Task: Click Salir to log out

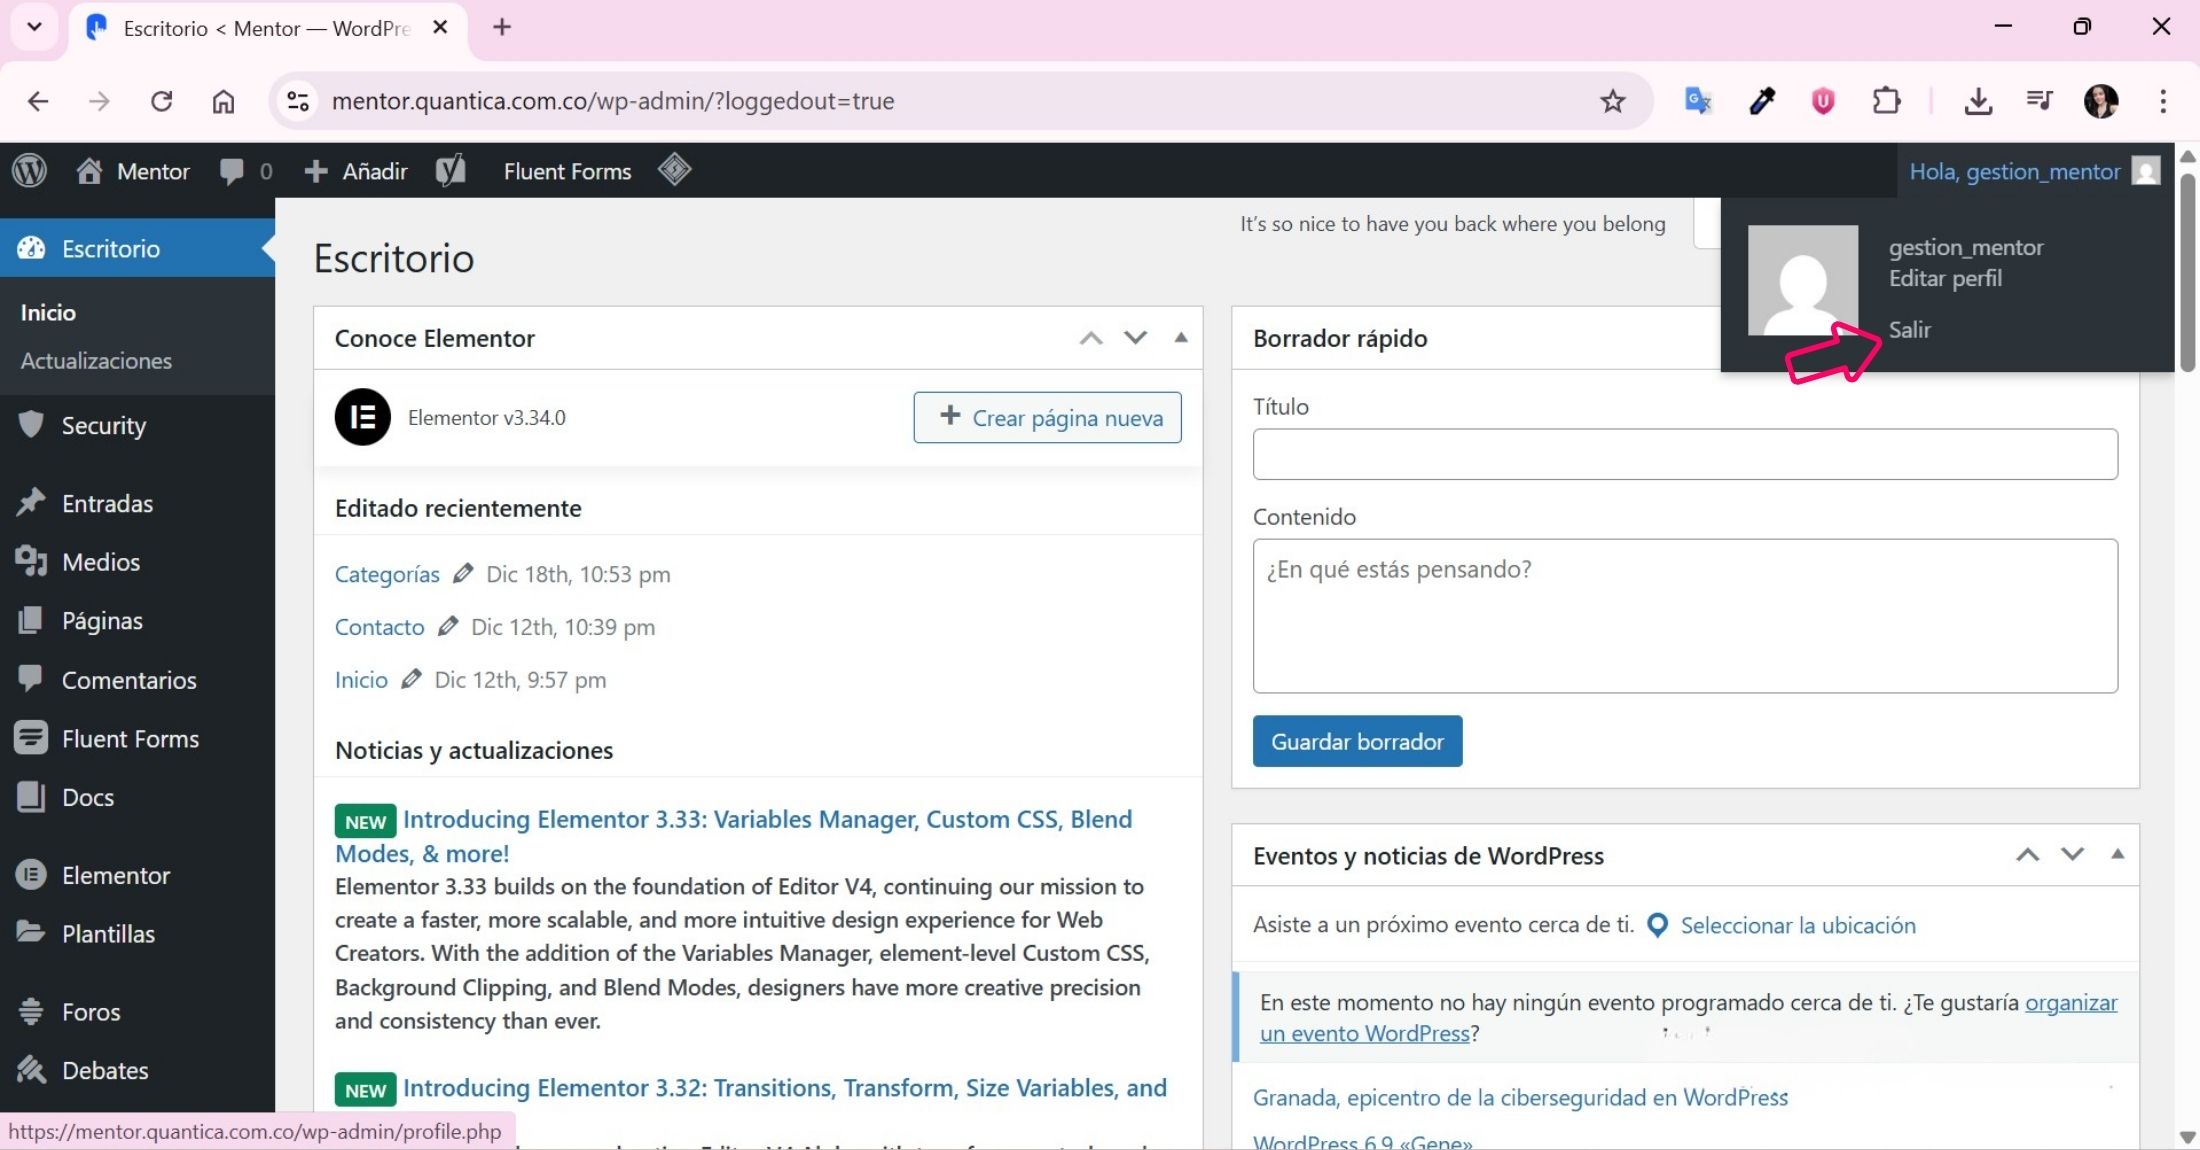Action: pos(1909,330)
